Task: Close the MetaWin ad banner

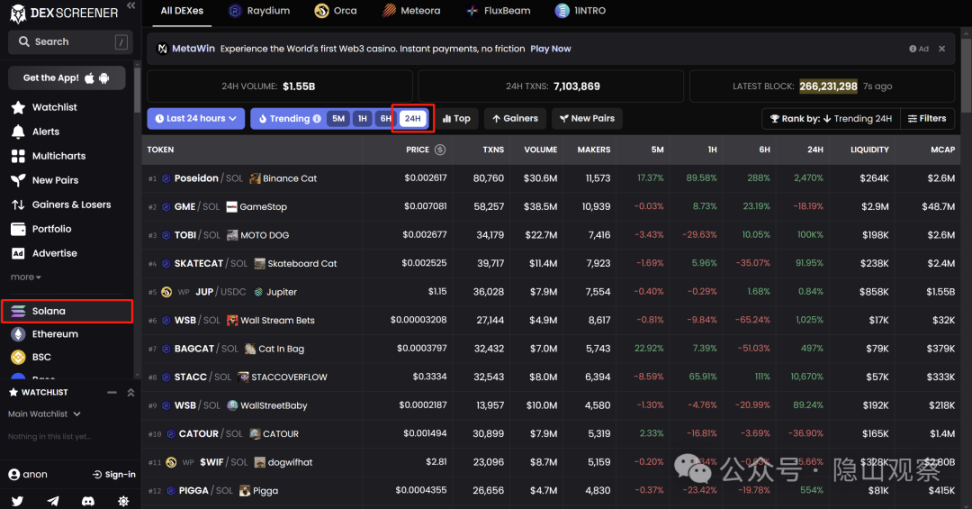Action: coord(942,49)
